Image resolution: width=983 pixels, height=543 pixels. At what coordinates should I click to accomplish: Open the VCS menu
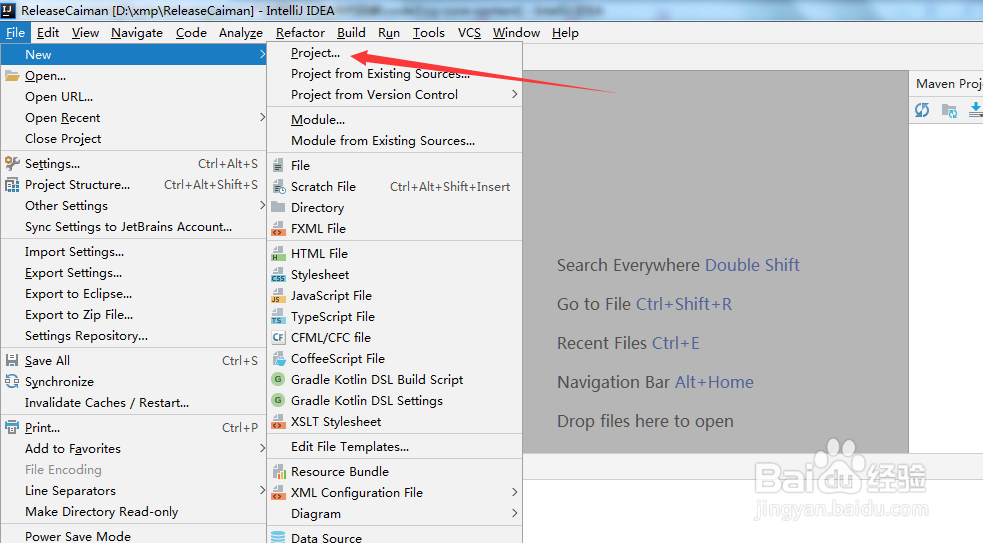click(469, 33)
